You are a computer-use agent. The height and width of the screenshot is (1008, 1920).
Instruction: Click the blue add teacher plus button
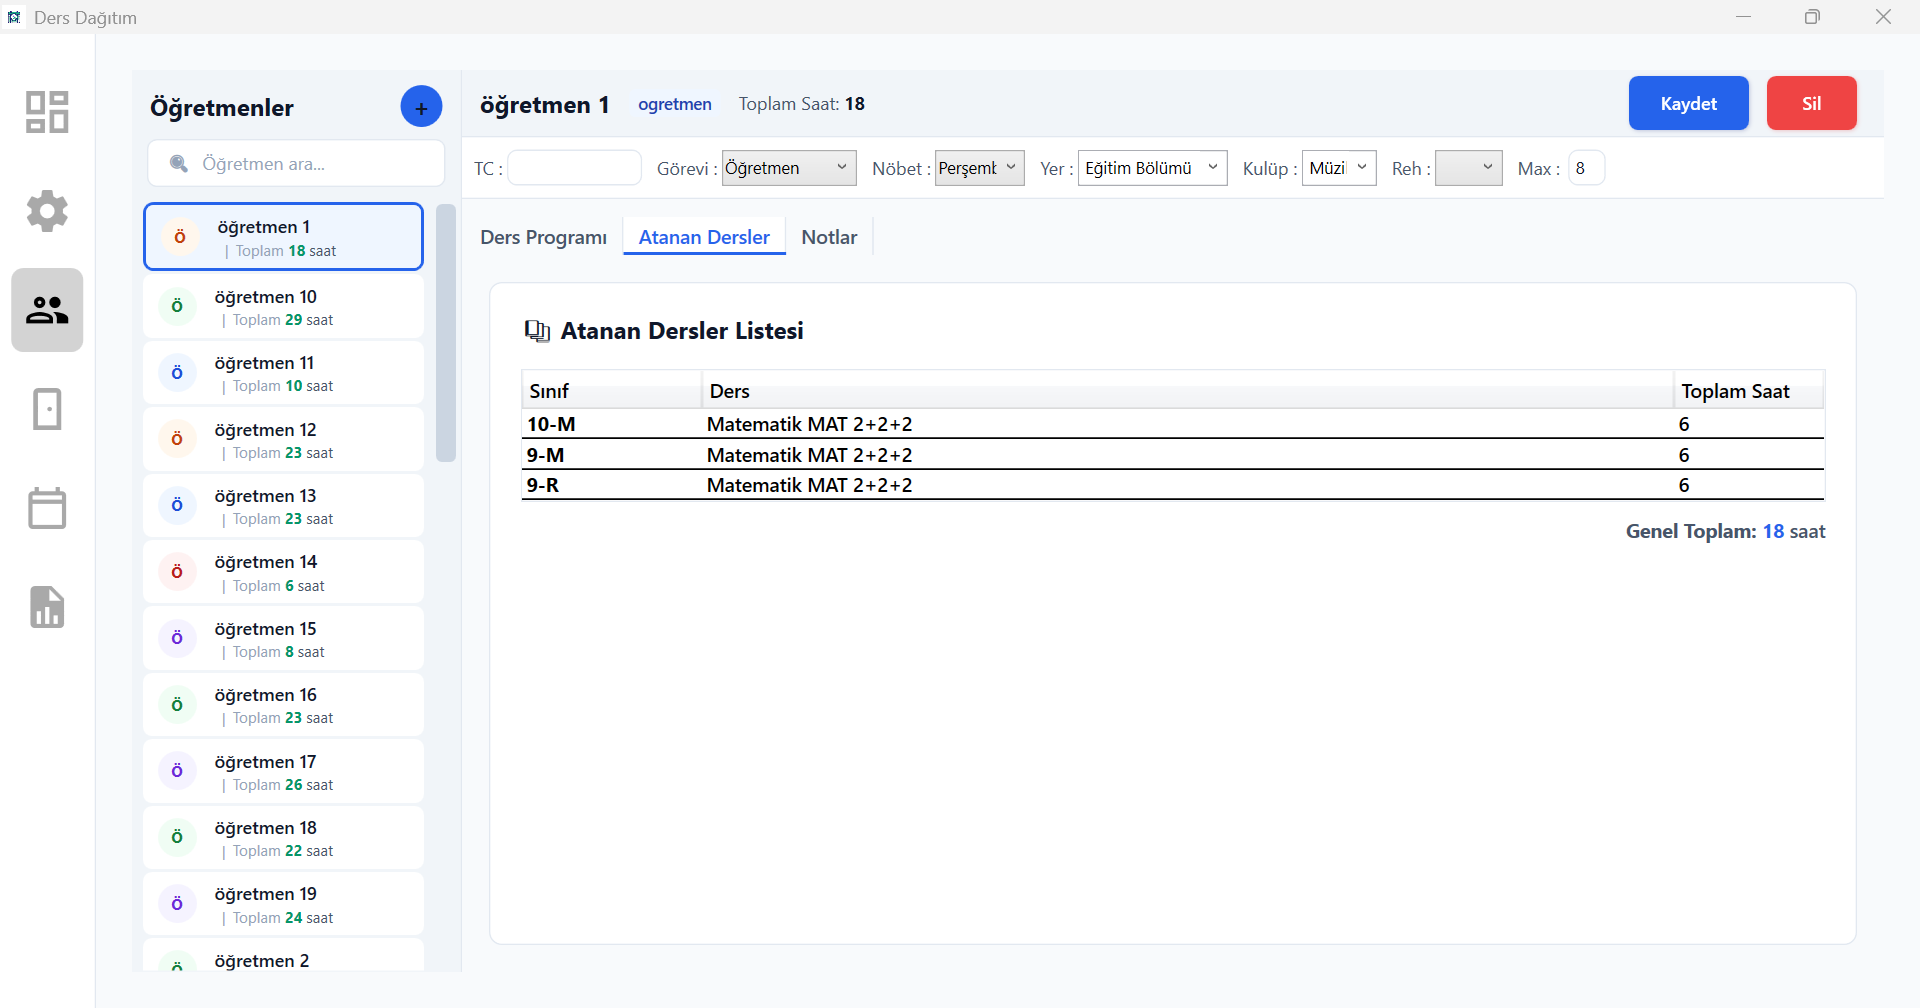(421, 107)
